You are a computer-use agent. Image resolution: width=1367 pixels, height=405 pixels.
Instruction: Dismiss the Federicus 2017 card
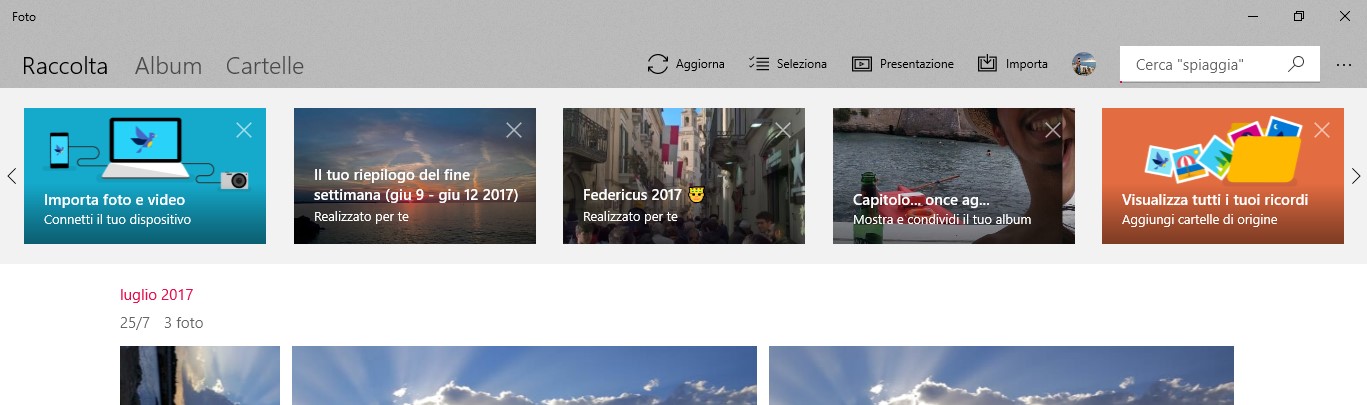click(x=783, y=129)
